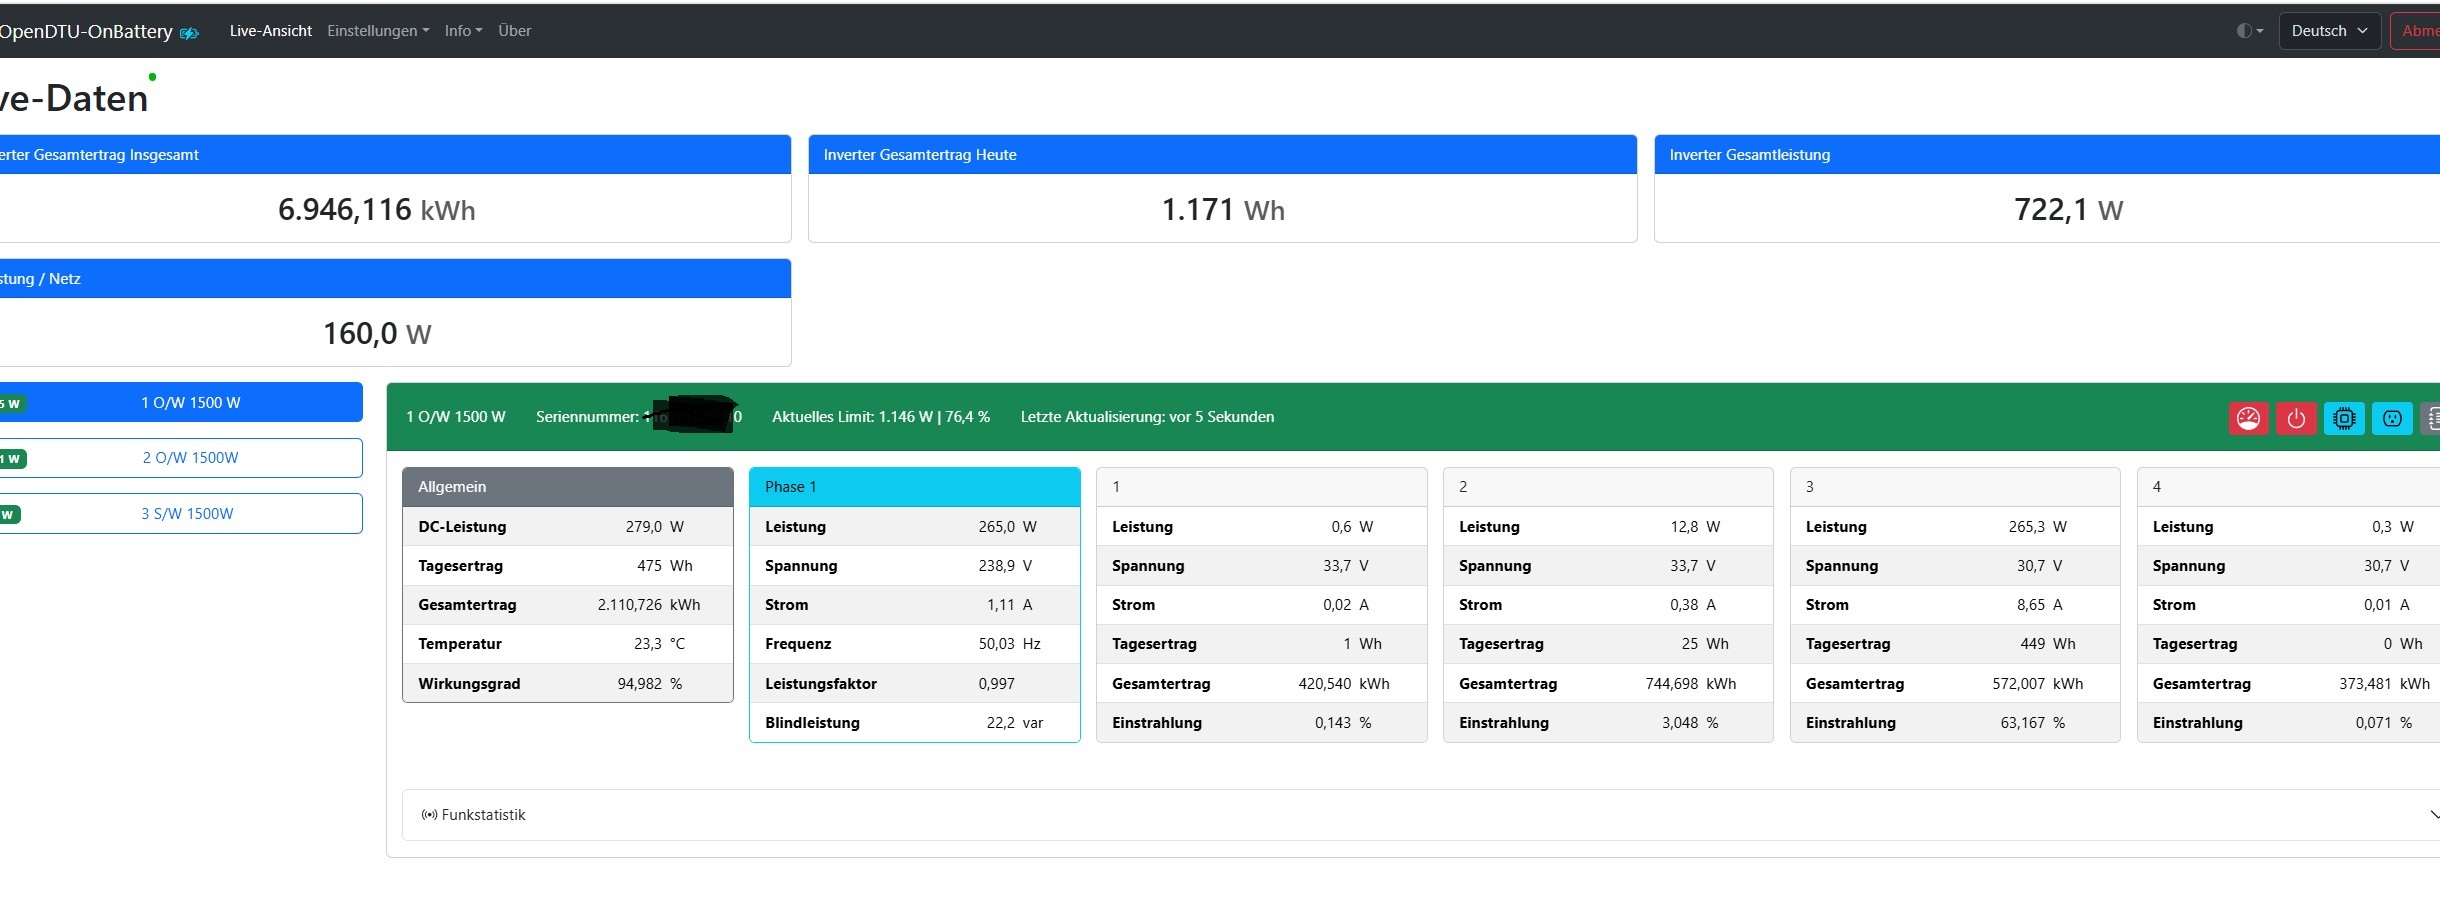2440x907 pixels.
Task: Go to the Live-Ansicht menu item
Action: [271, 31]
